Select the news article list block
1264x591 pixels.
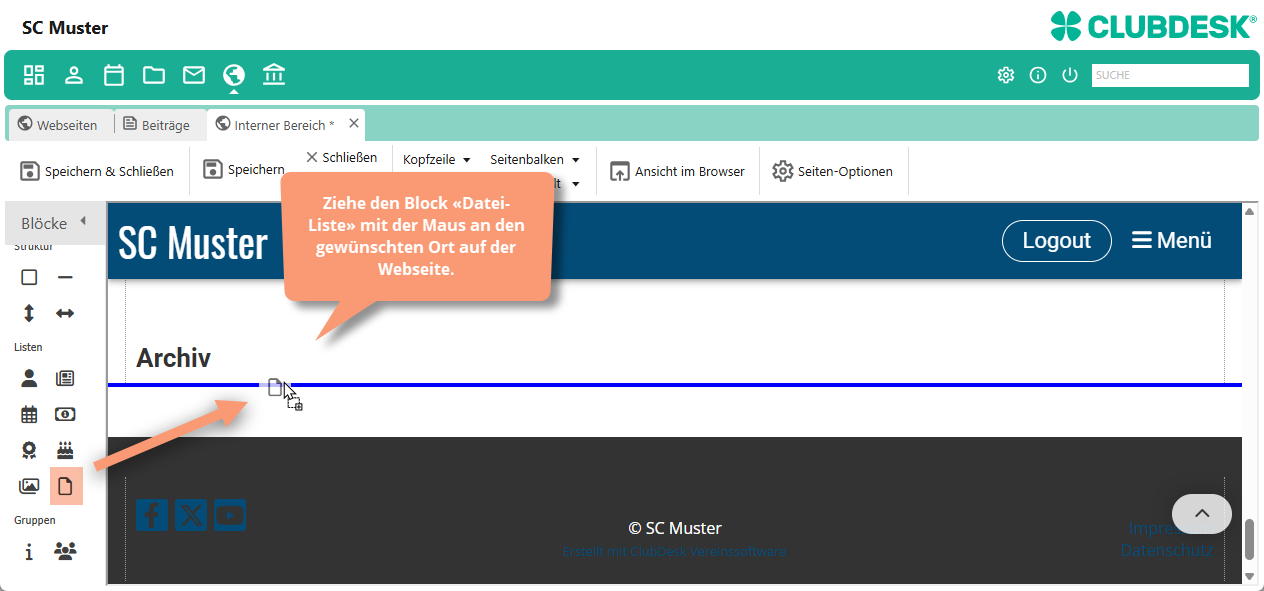[x=65, y=378]
